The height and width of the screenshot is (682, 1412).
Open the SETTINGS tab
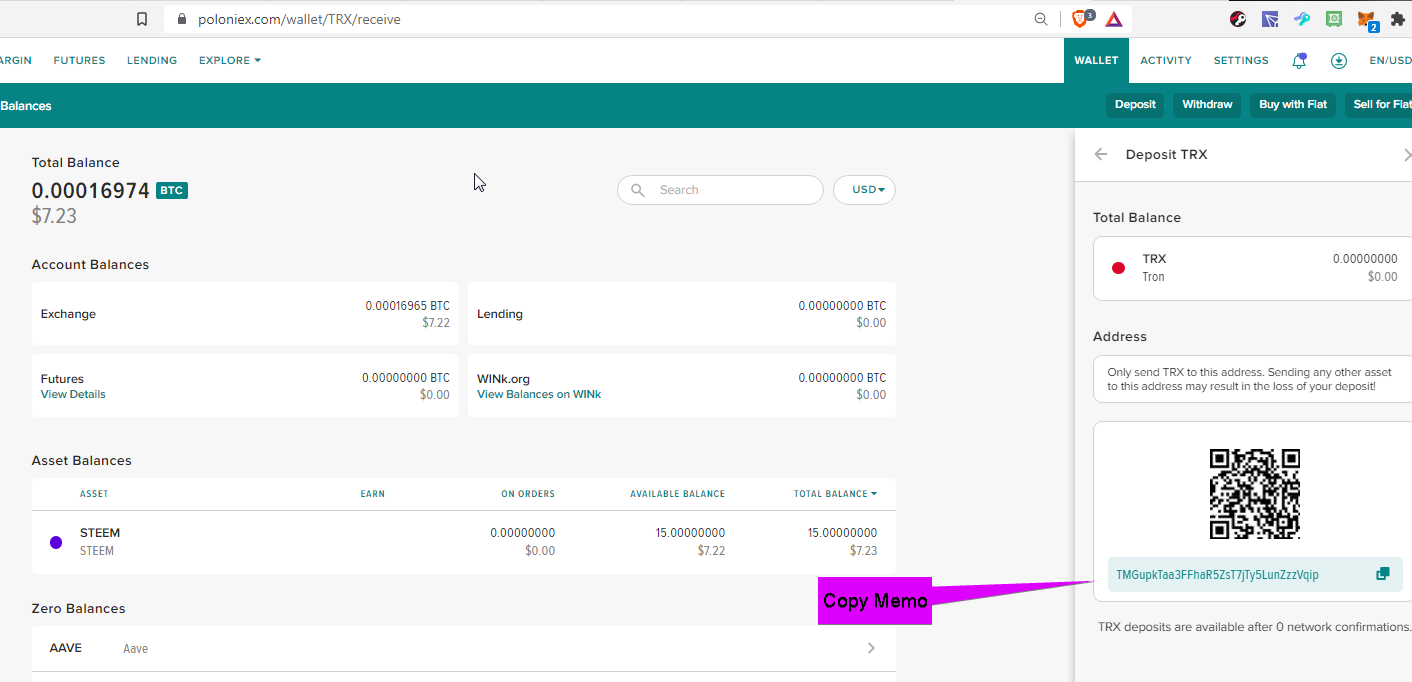click(x=1241, y=61)
